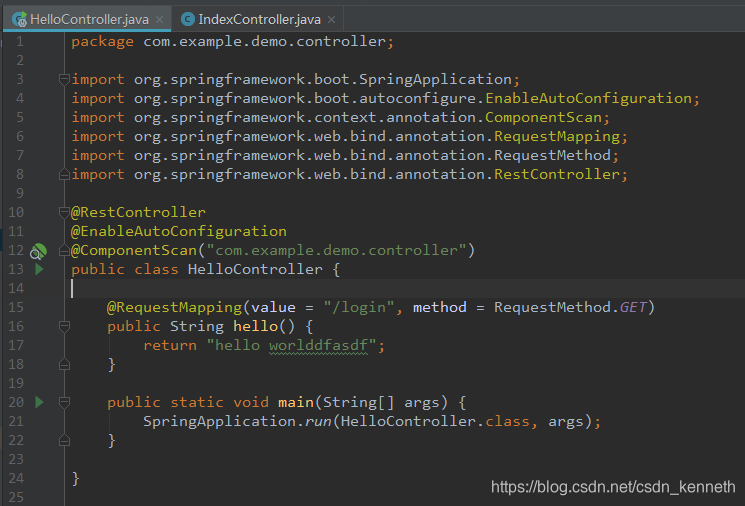Click RequestMethod in the line 7 import
Screen dimensions: 745x506
pos(553,155)
